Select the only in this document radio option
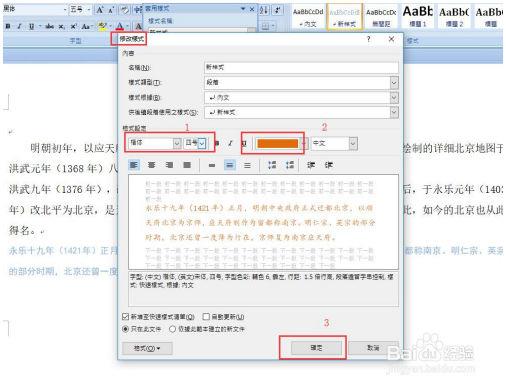The height and width of the screenshot is (389, 506). tap(125, 329)
